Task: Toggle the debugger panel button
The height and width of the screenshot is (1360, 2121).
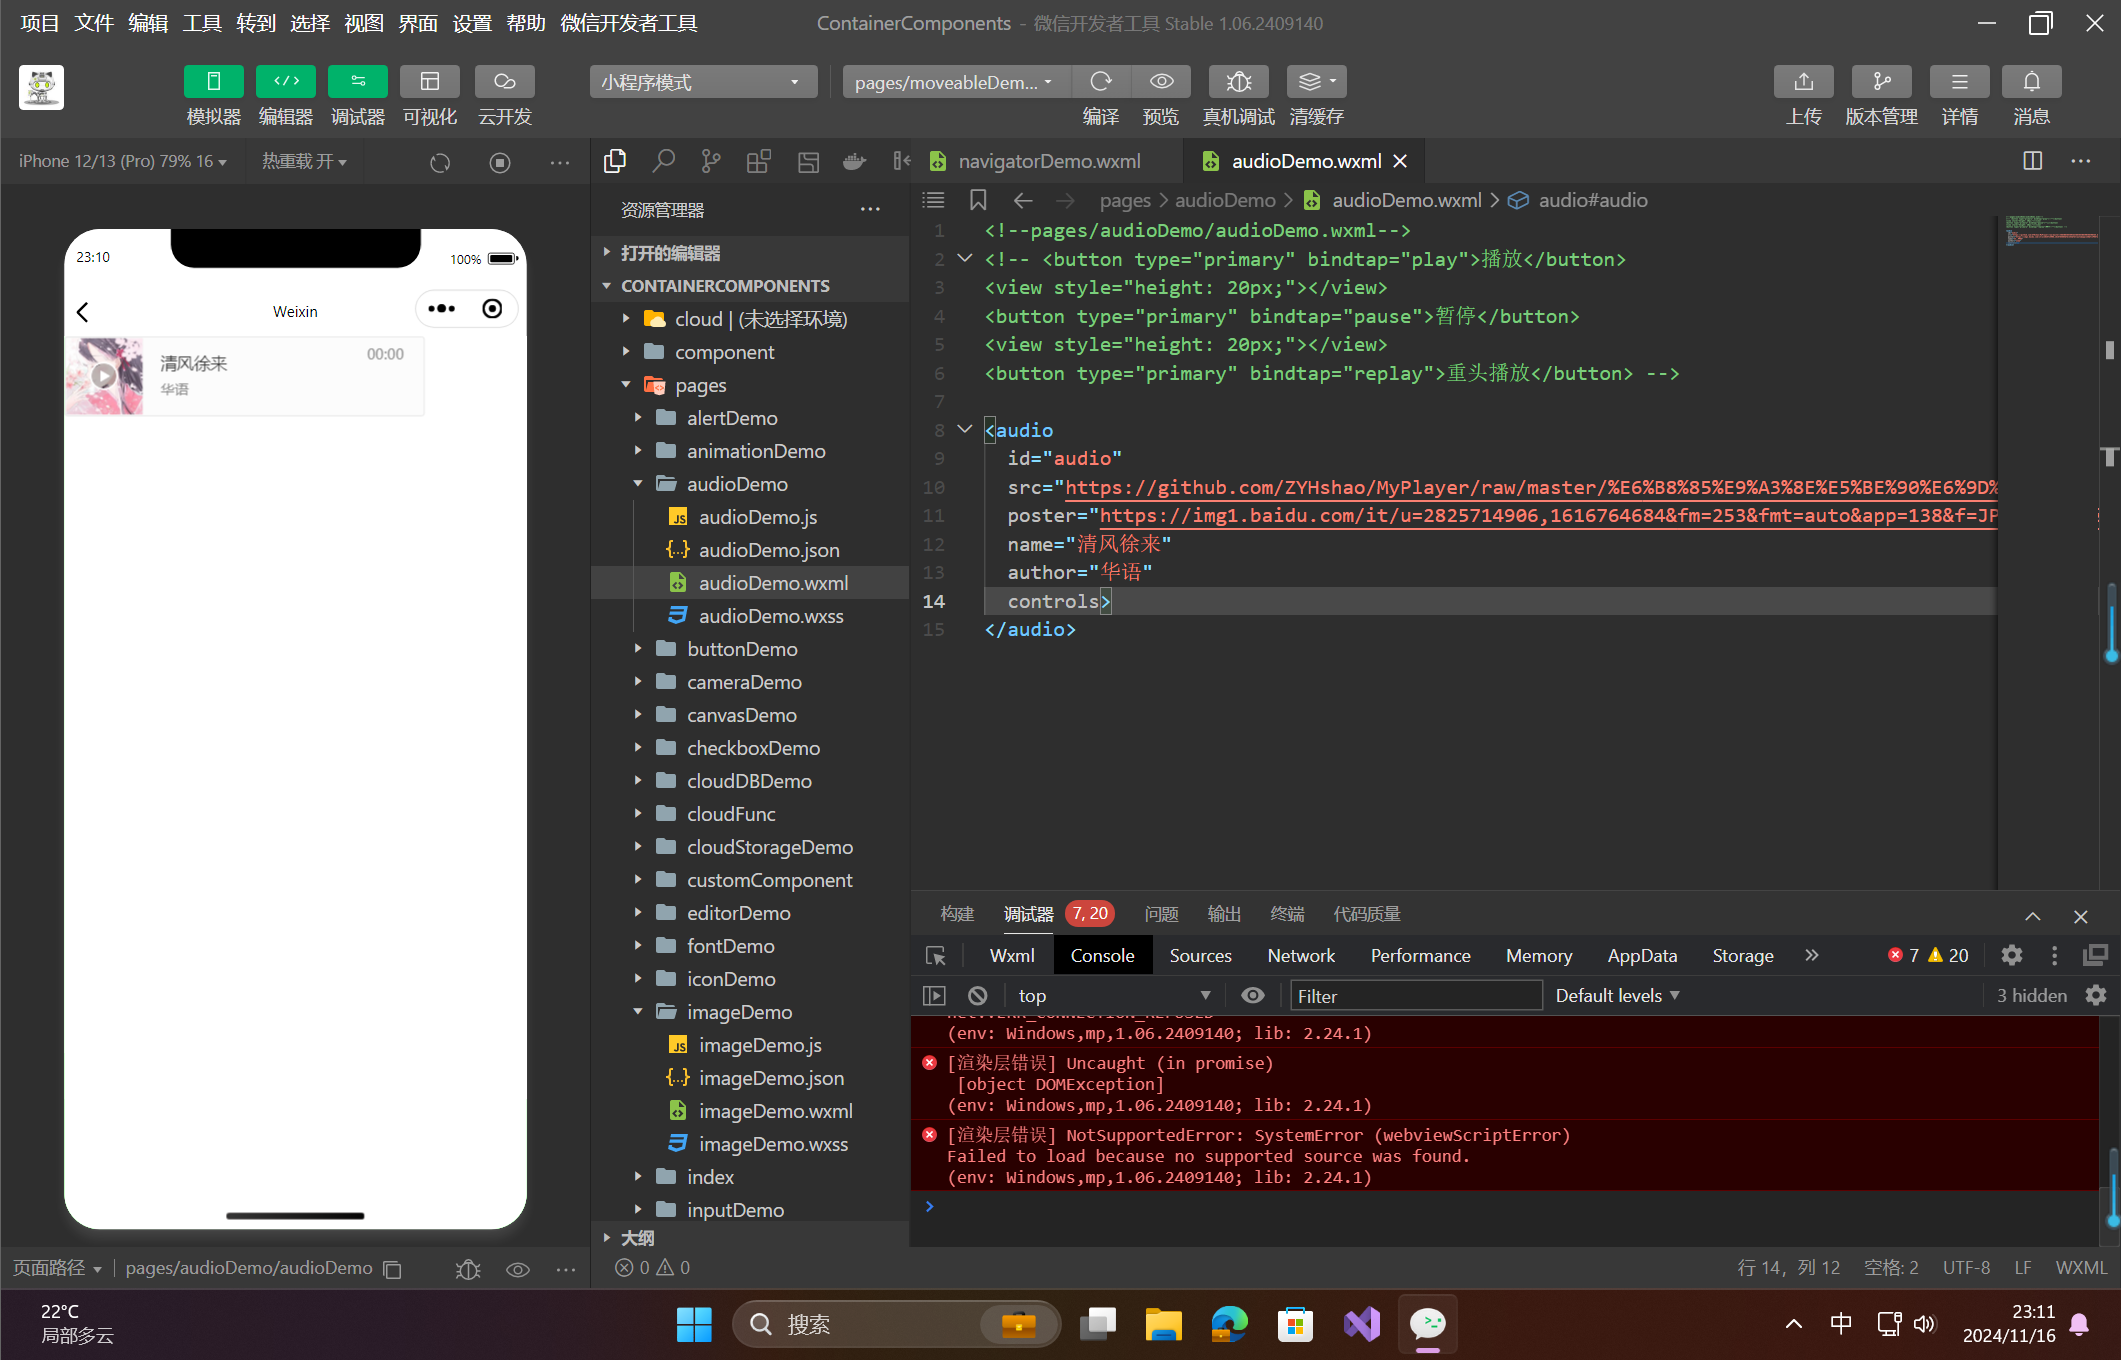Action: [357, 82]
